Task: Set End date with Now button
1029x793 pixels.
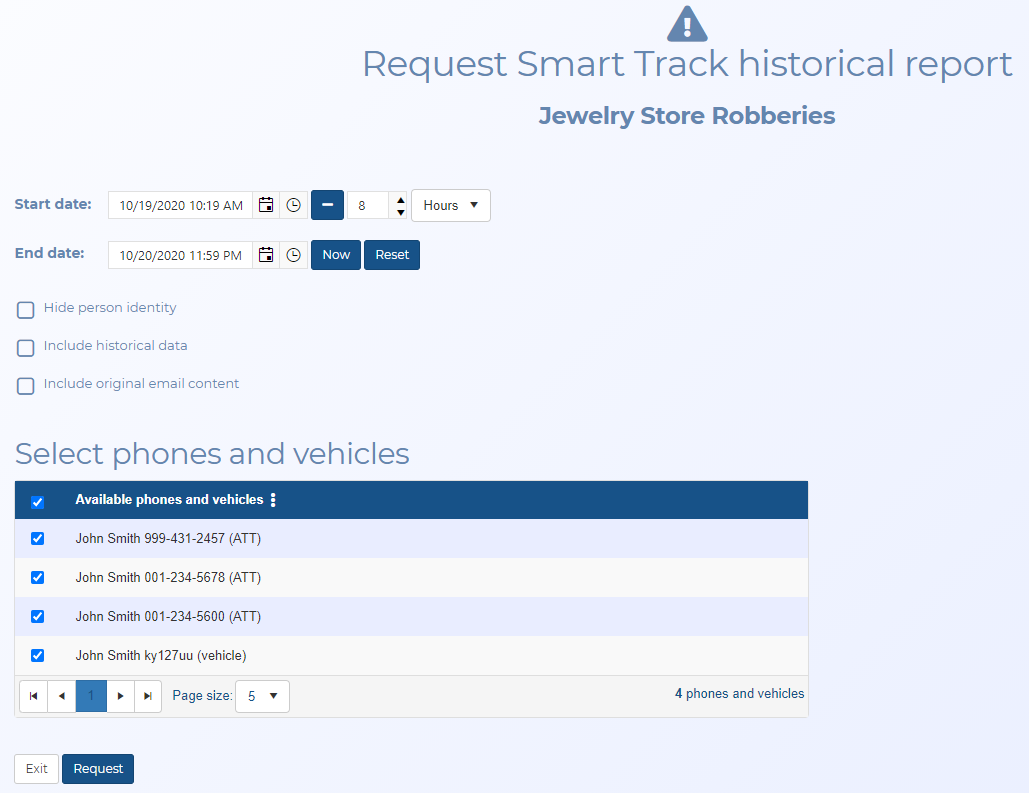Action: click(x=336, y=255)
